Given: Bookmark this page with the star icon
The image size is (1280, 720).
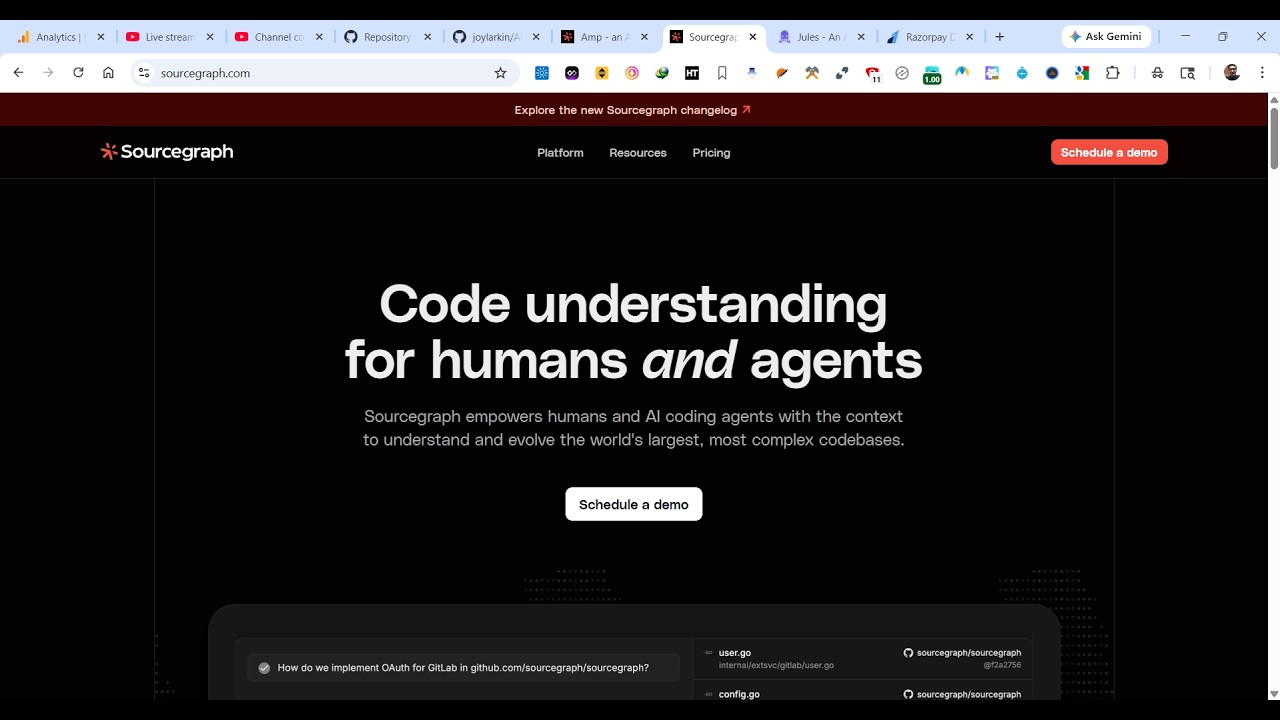Looking at the screenshot, I should point(500,73).
